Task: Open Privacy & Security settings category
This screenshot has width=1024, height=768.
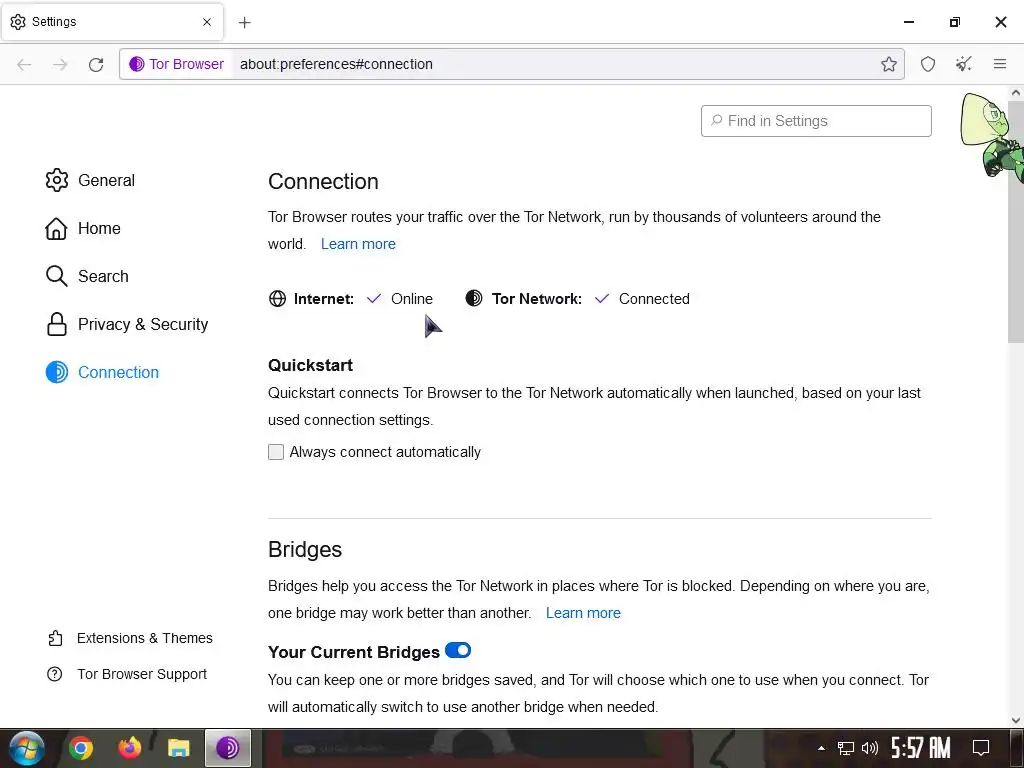Action: 127,325
